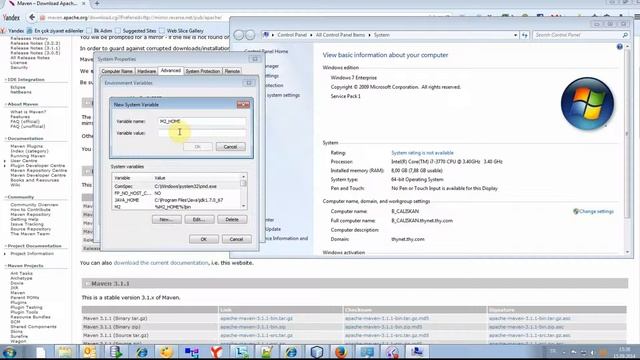Open a new browser tab with plus
640x360 pixels.
pyautogui.click(x=97, y=3)
